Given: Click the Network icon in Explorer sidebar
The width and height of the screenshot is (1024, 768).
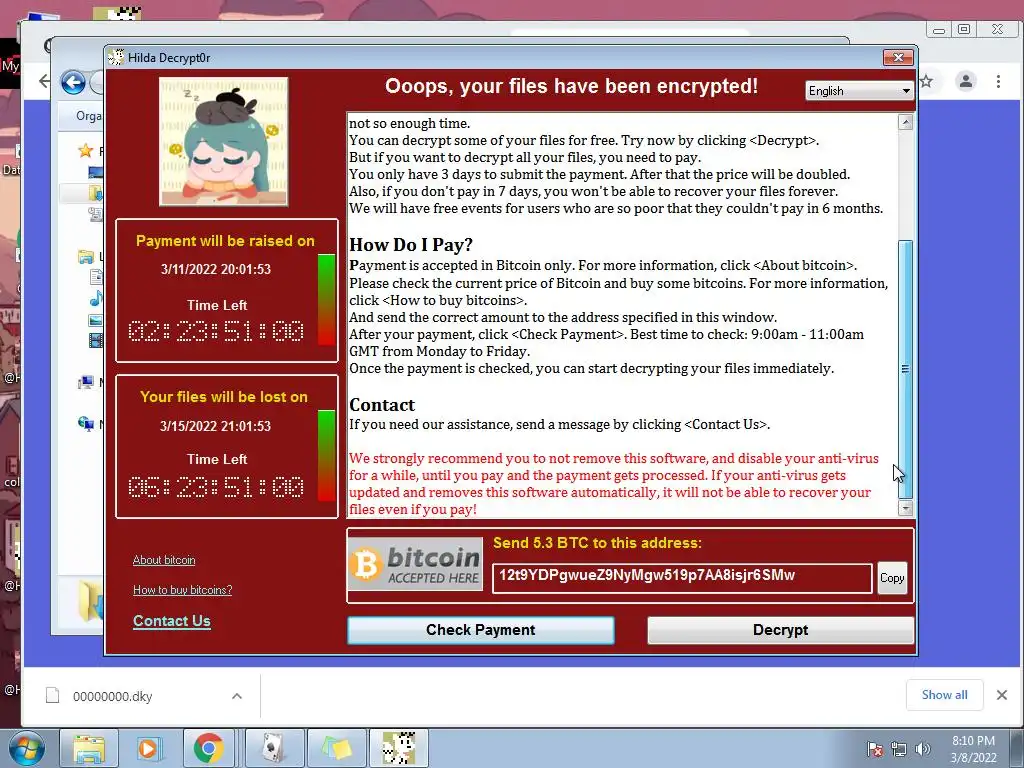Looking at the screenshot, I should [x=86, y=424].
